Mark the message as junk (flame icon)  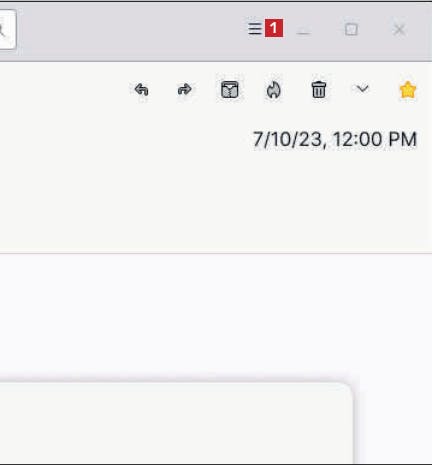tap(274, 90)
